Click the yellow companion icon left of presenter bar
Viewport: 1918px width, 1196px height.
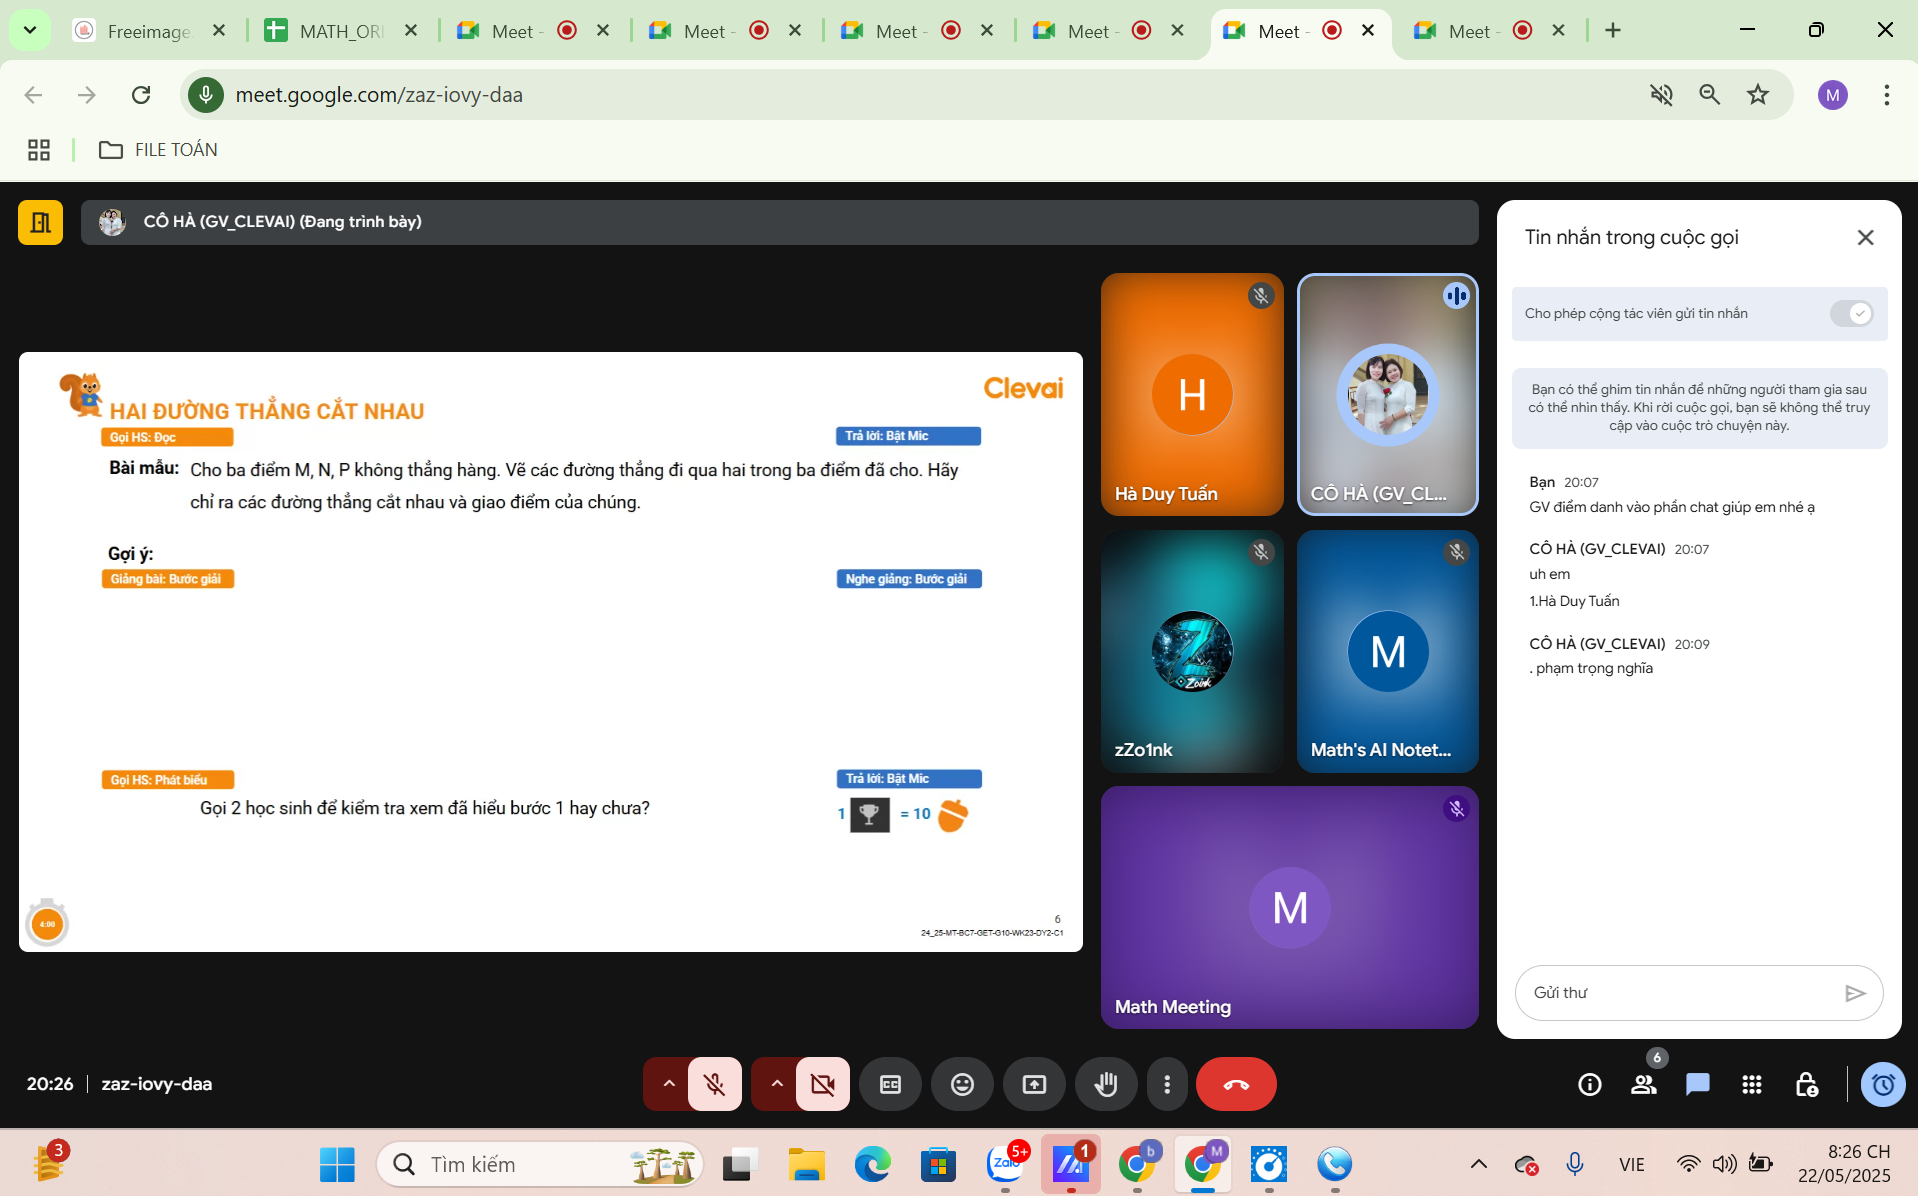point(40,222)
